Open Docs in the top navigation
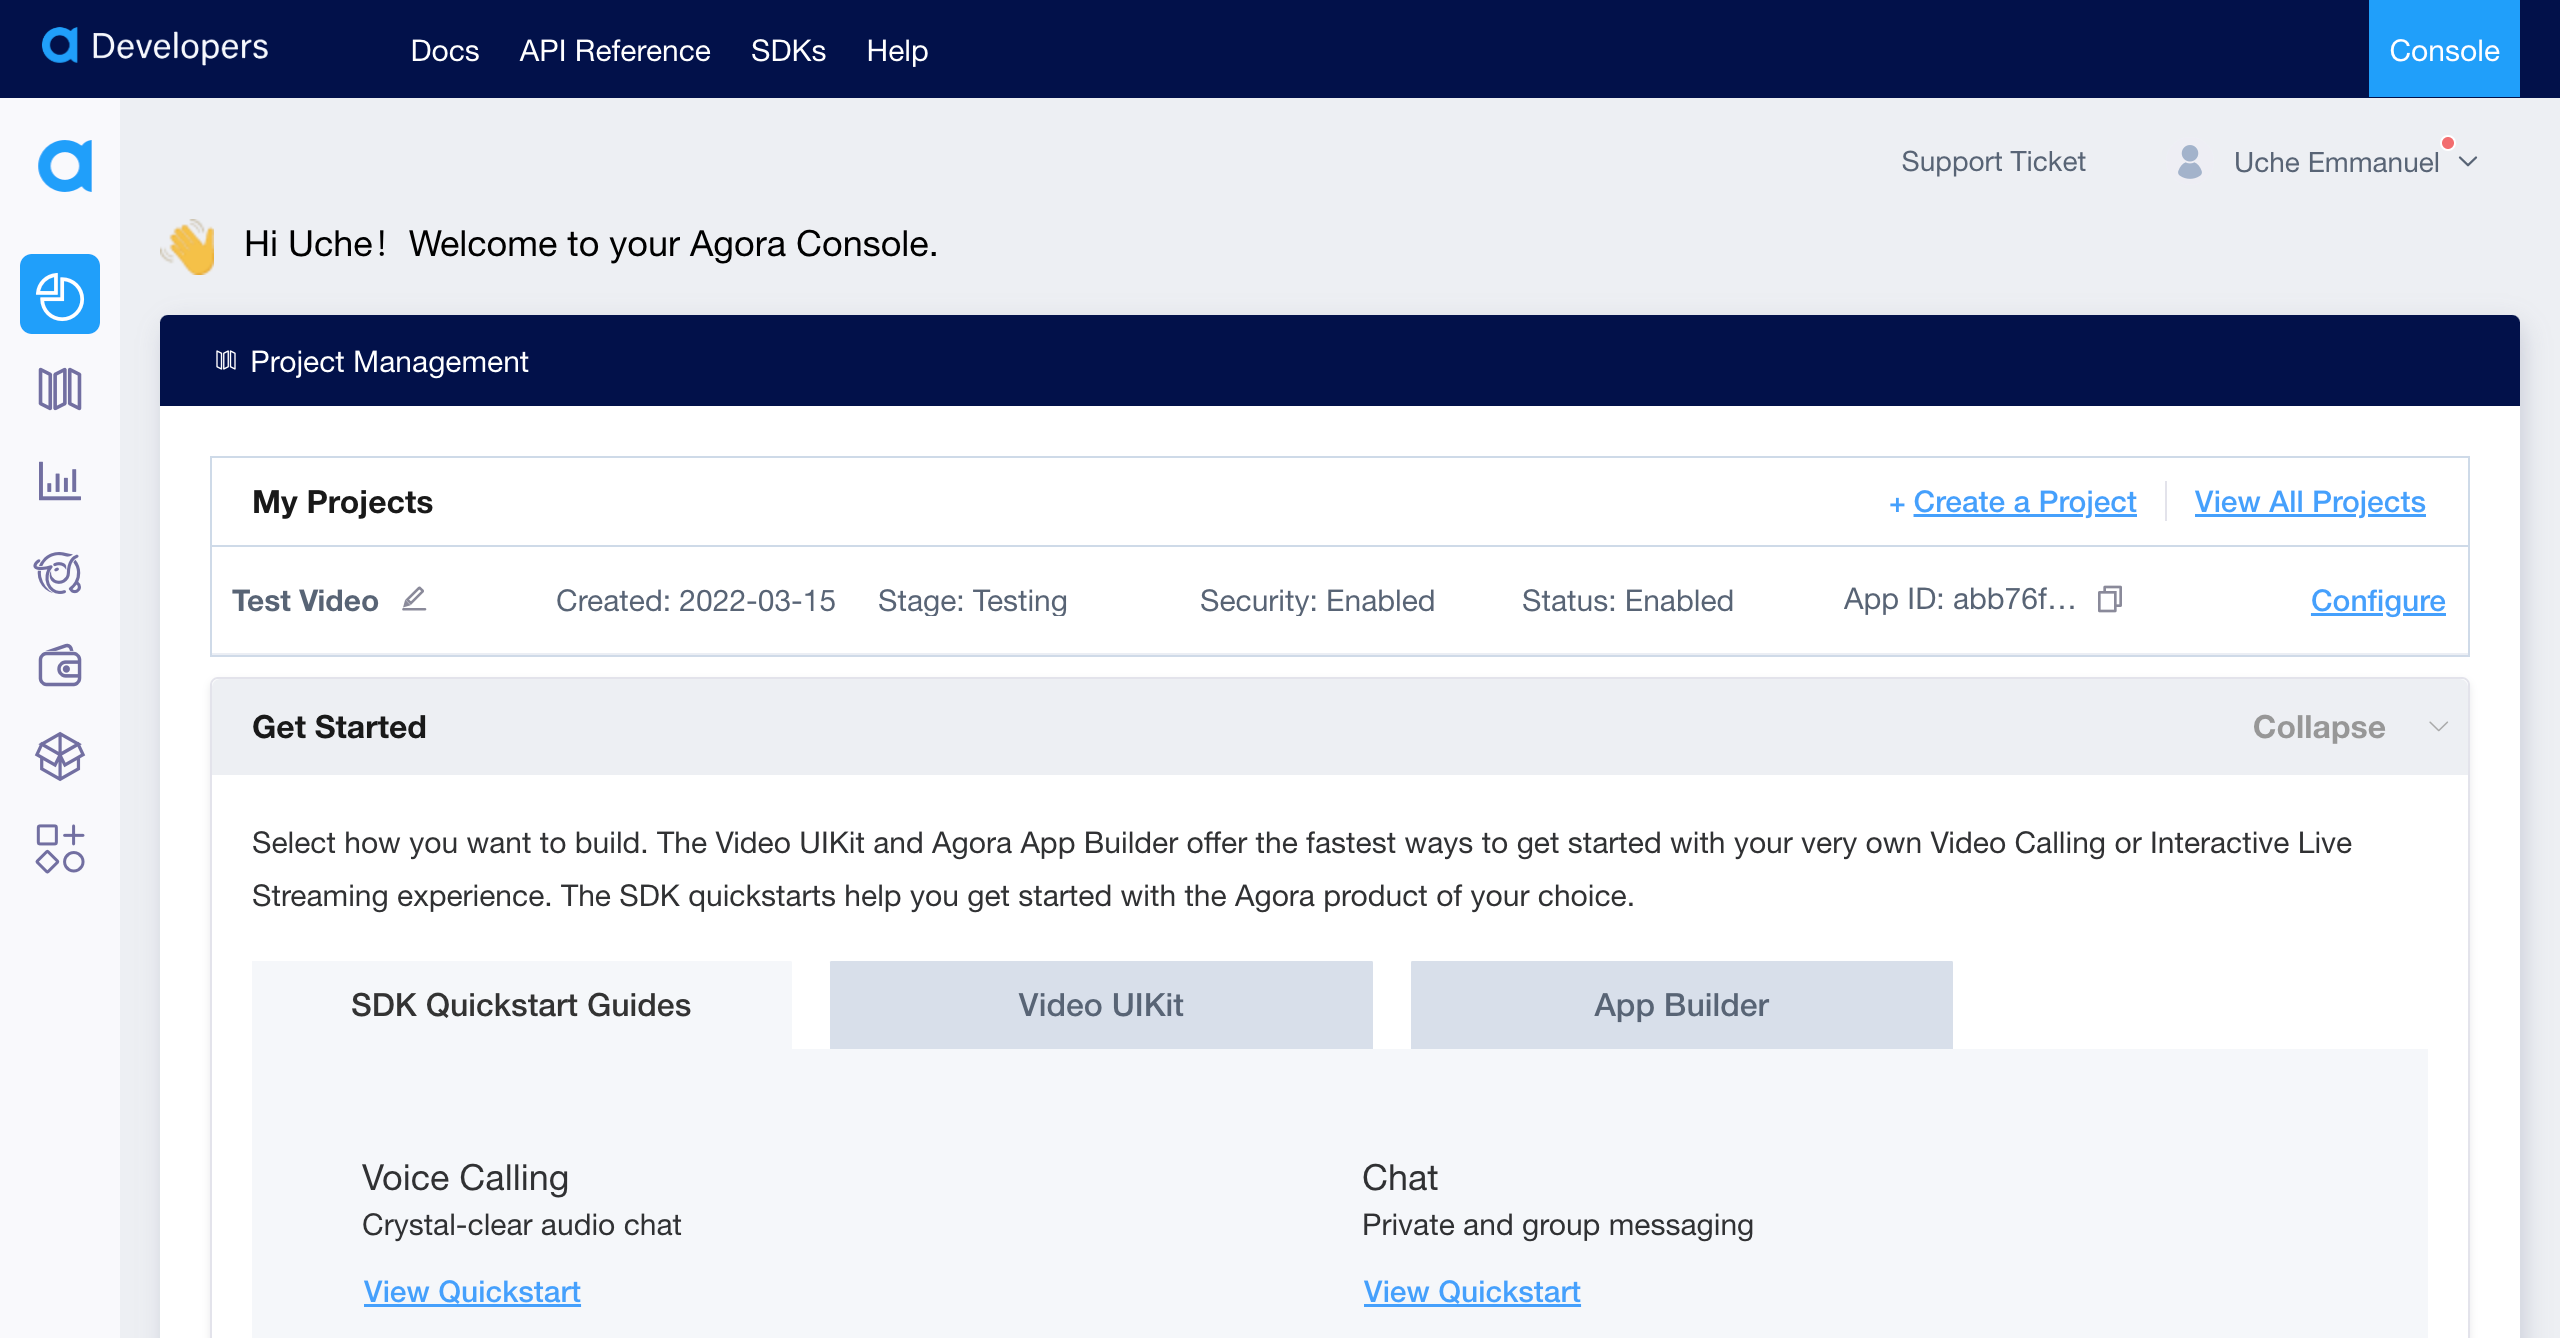 pyautogui.click(x=445, y=50)
